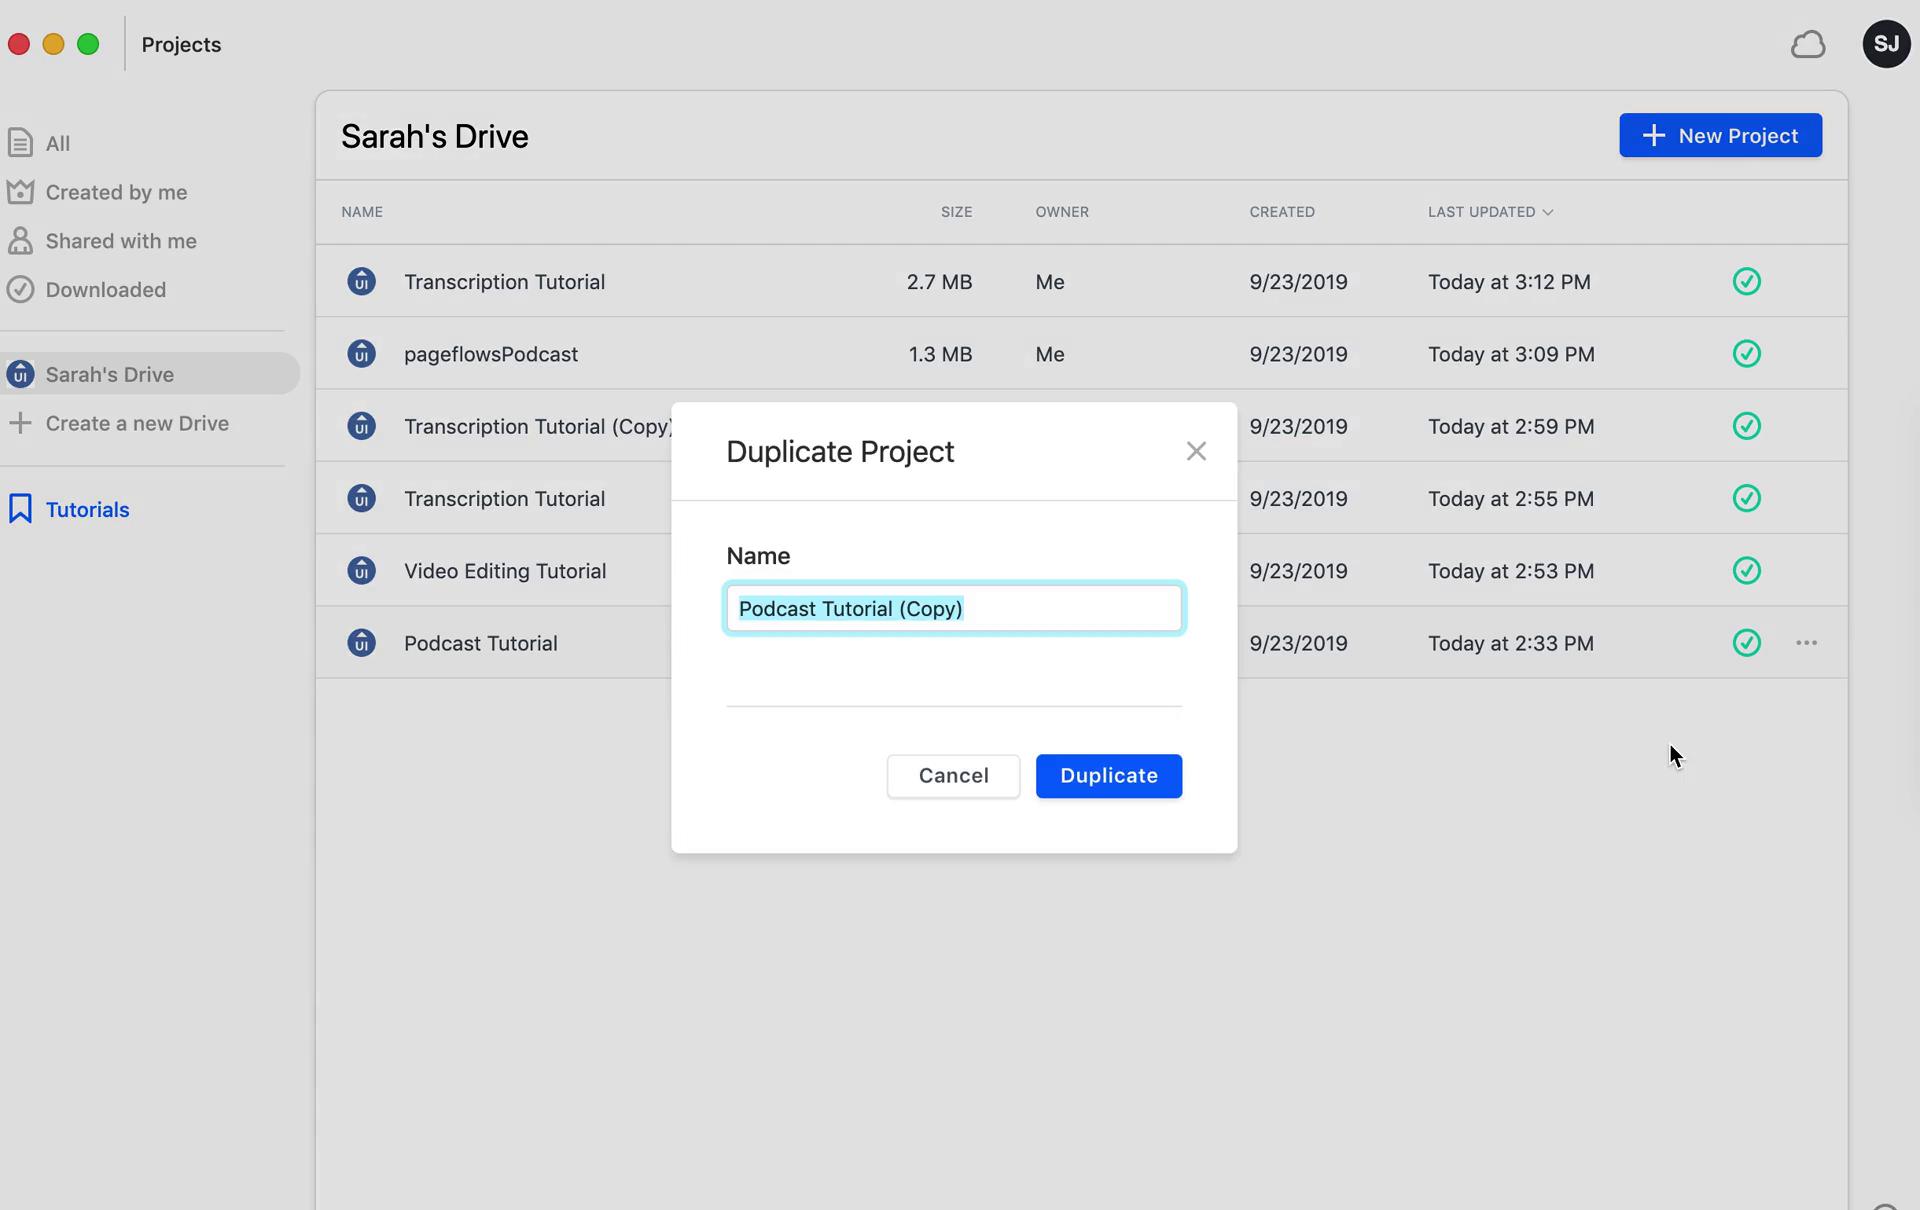1920x1210 pixels.
Task: Click 'Today at 2:55 PM' timestamp
Action: point(1511,498)
